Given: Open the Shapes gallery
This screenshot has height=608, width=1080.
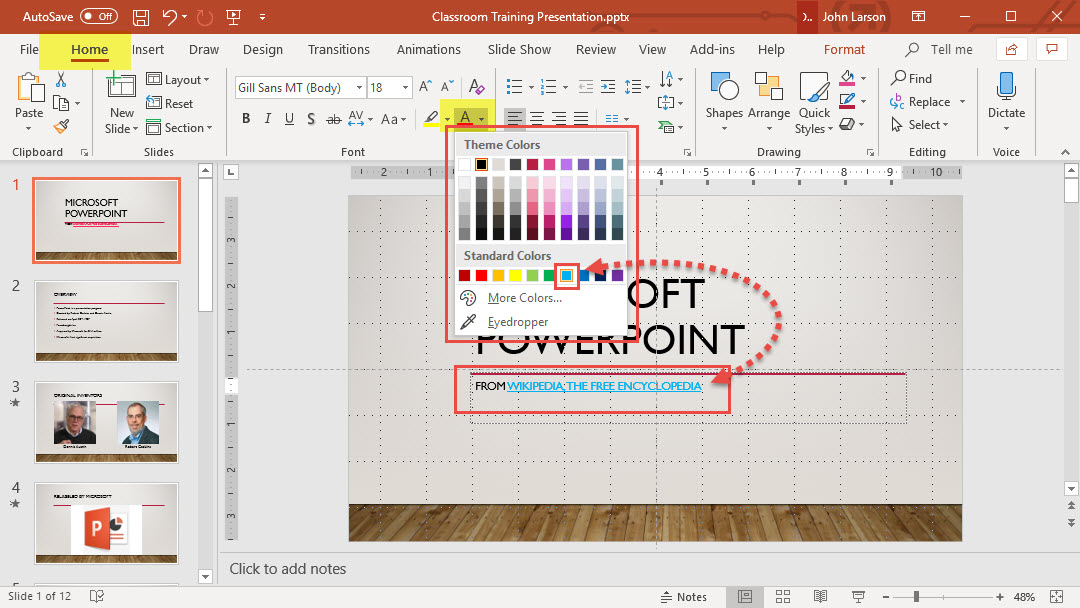Looking at the screenshot, I should pyautogui.click(x=723, y=97).
